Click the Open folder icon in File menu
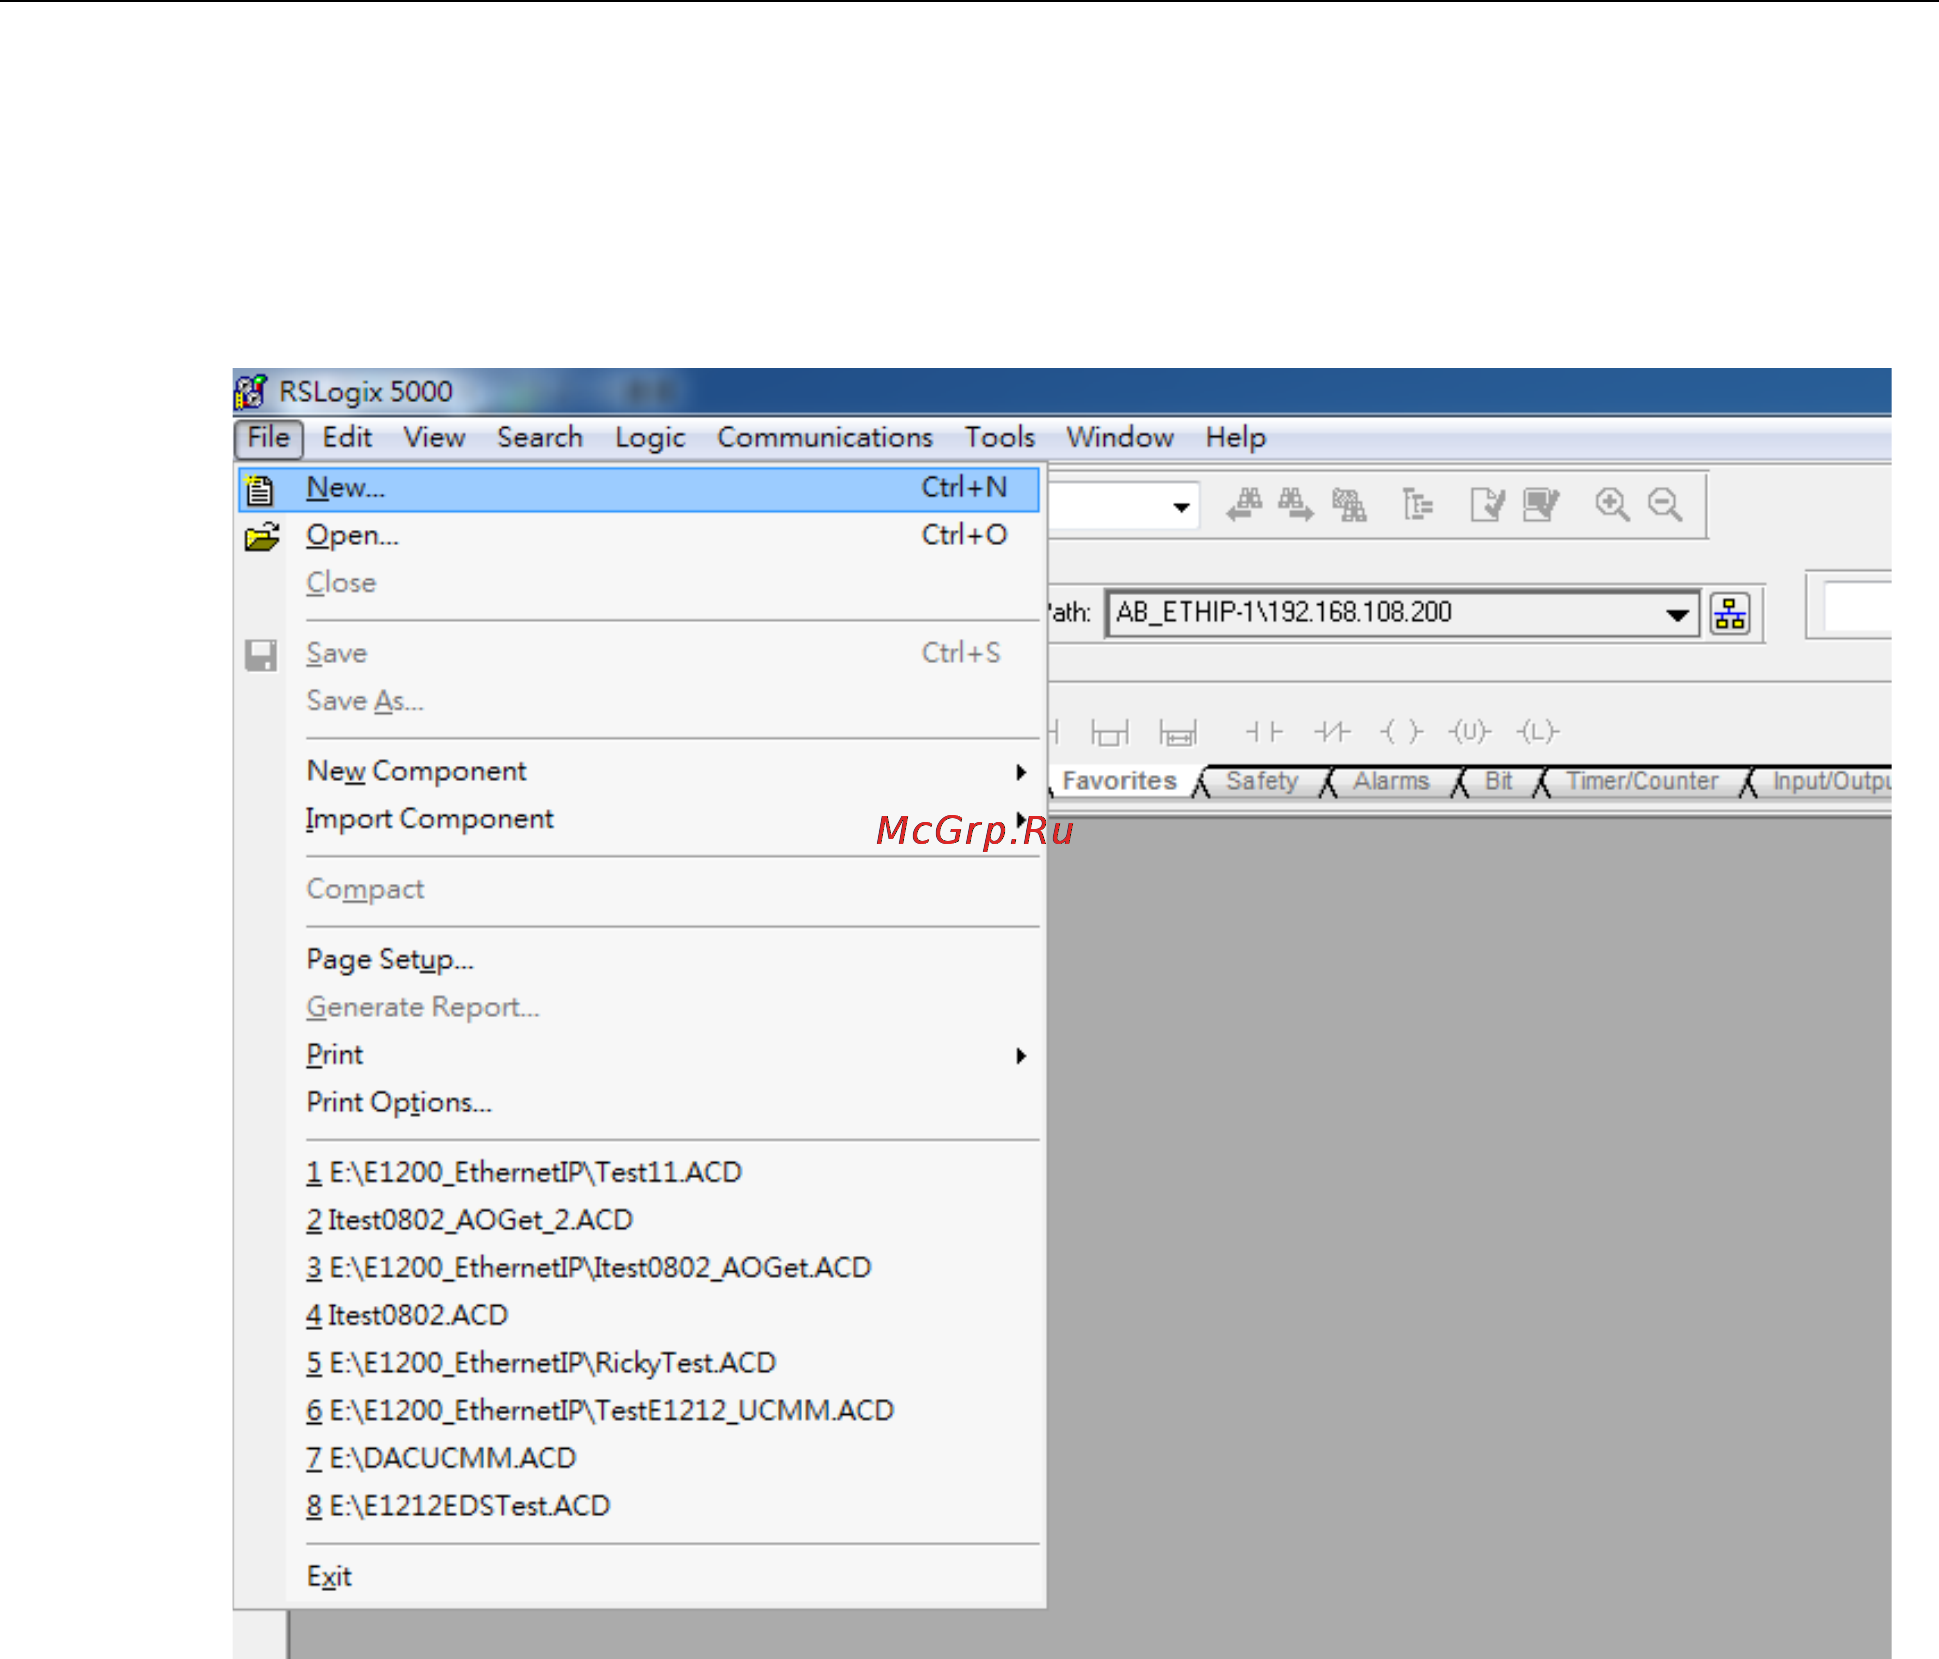Image resolution: width=1939 pixels, height=1659 pixels. [262, 537]
